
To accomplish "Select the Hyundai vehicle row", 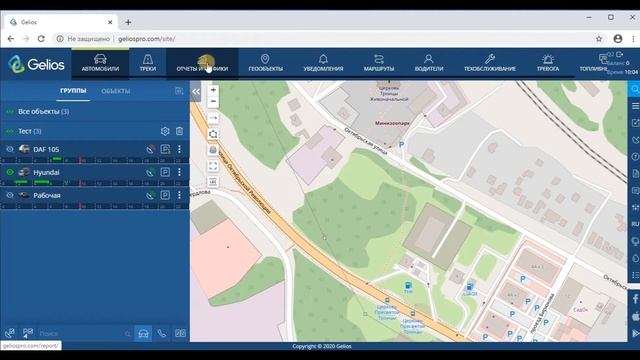I will pyautogui.click(x=94, y=172).
